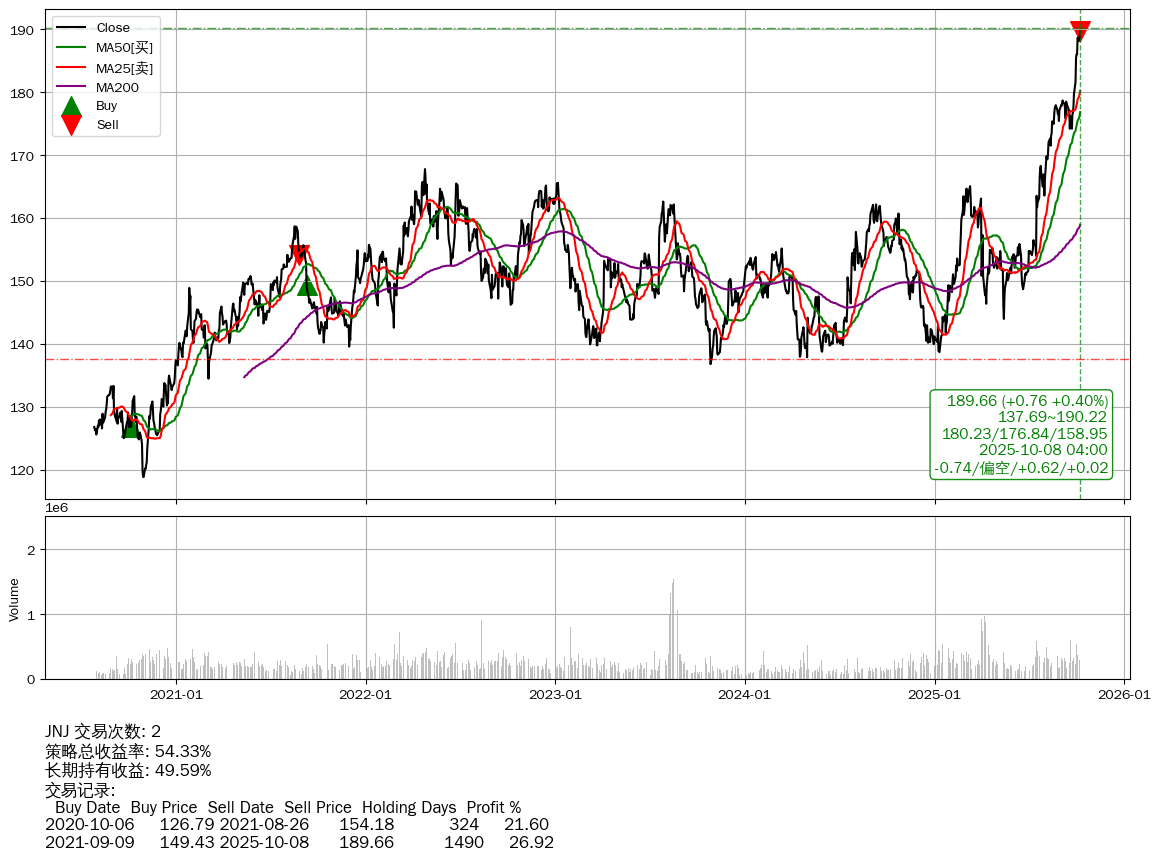Click the green Buy marker near September 2021
This screenshot has height=860, width=1161.
[x=307, y=288]
